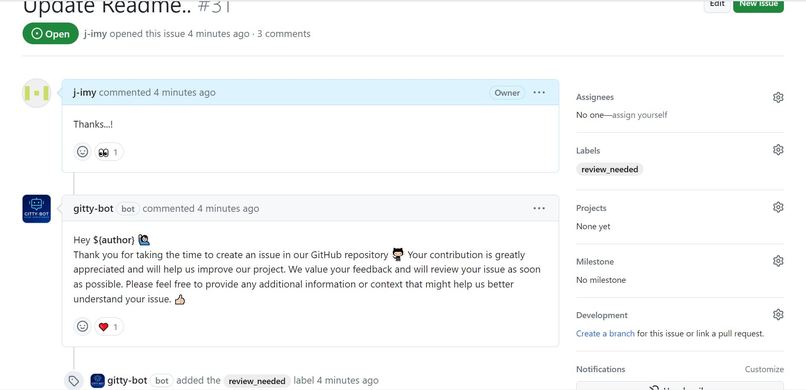Click the bot badge in label event

tap(162, 381)
